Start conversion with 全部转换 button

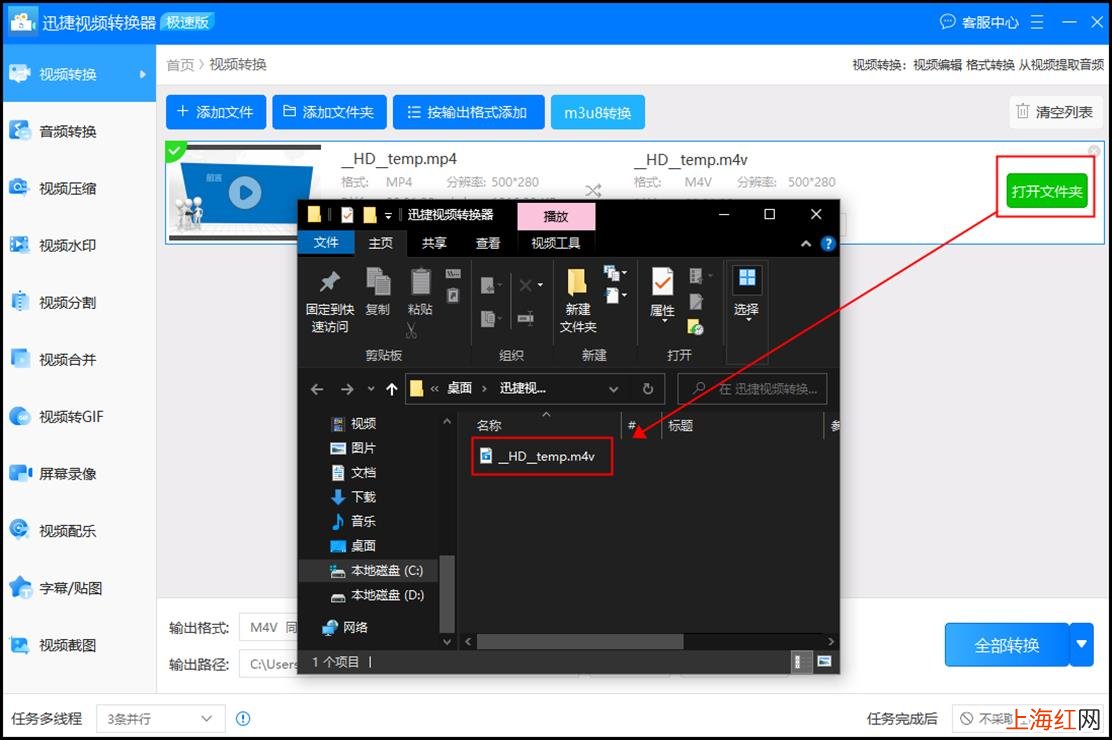pos(1006,644)
